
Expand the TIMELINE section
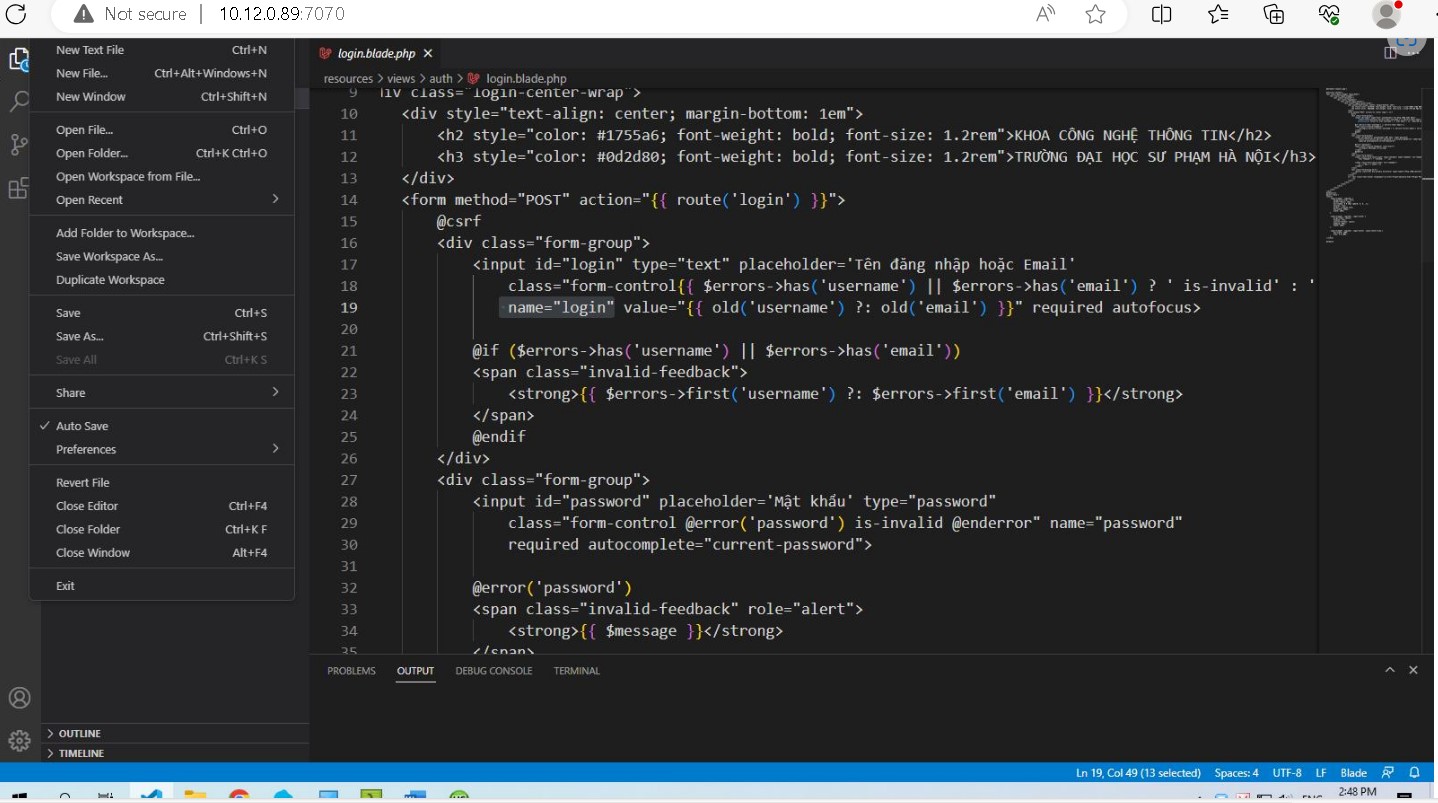(80, 754)
